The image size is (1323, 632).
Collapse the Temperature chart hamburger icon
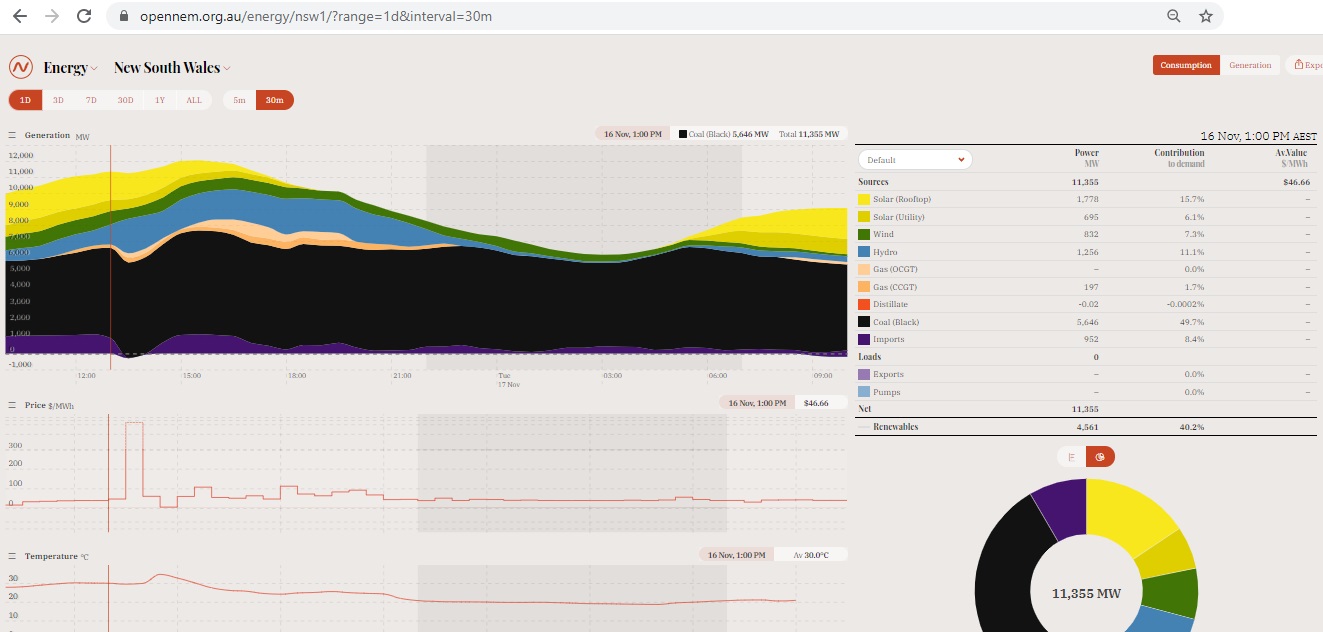(13, 556)
